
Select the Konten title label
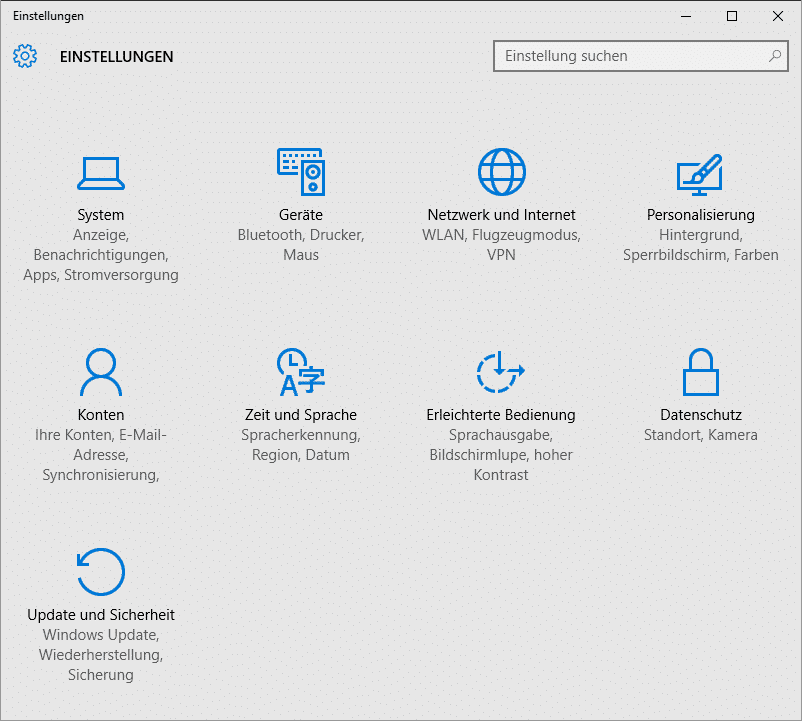101,415
